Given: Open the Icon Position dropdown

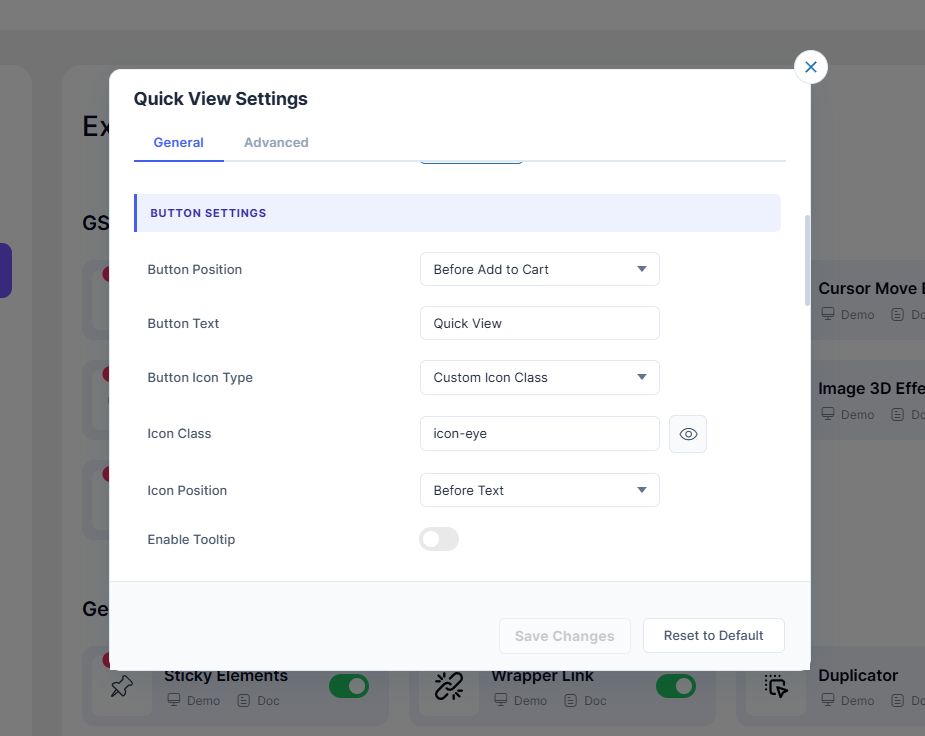Looking at the screenshot, I should (539, 490).
